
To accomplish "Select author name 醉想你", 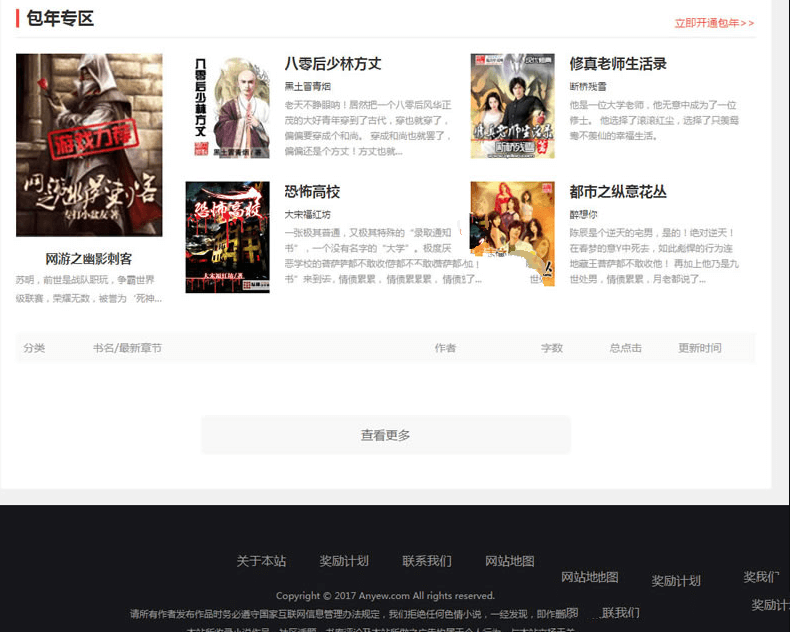I will (583, 215).
